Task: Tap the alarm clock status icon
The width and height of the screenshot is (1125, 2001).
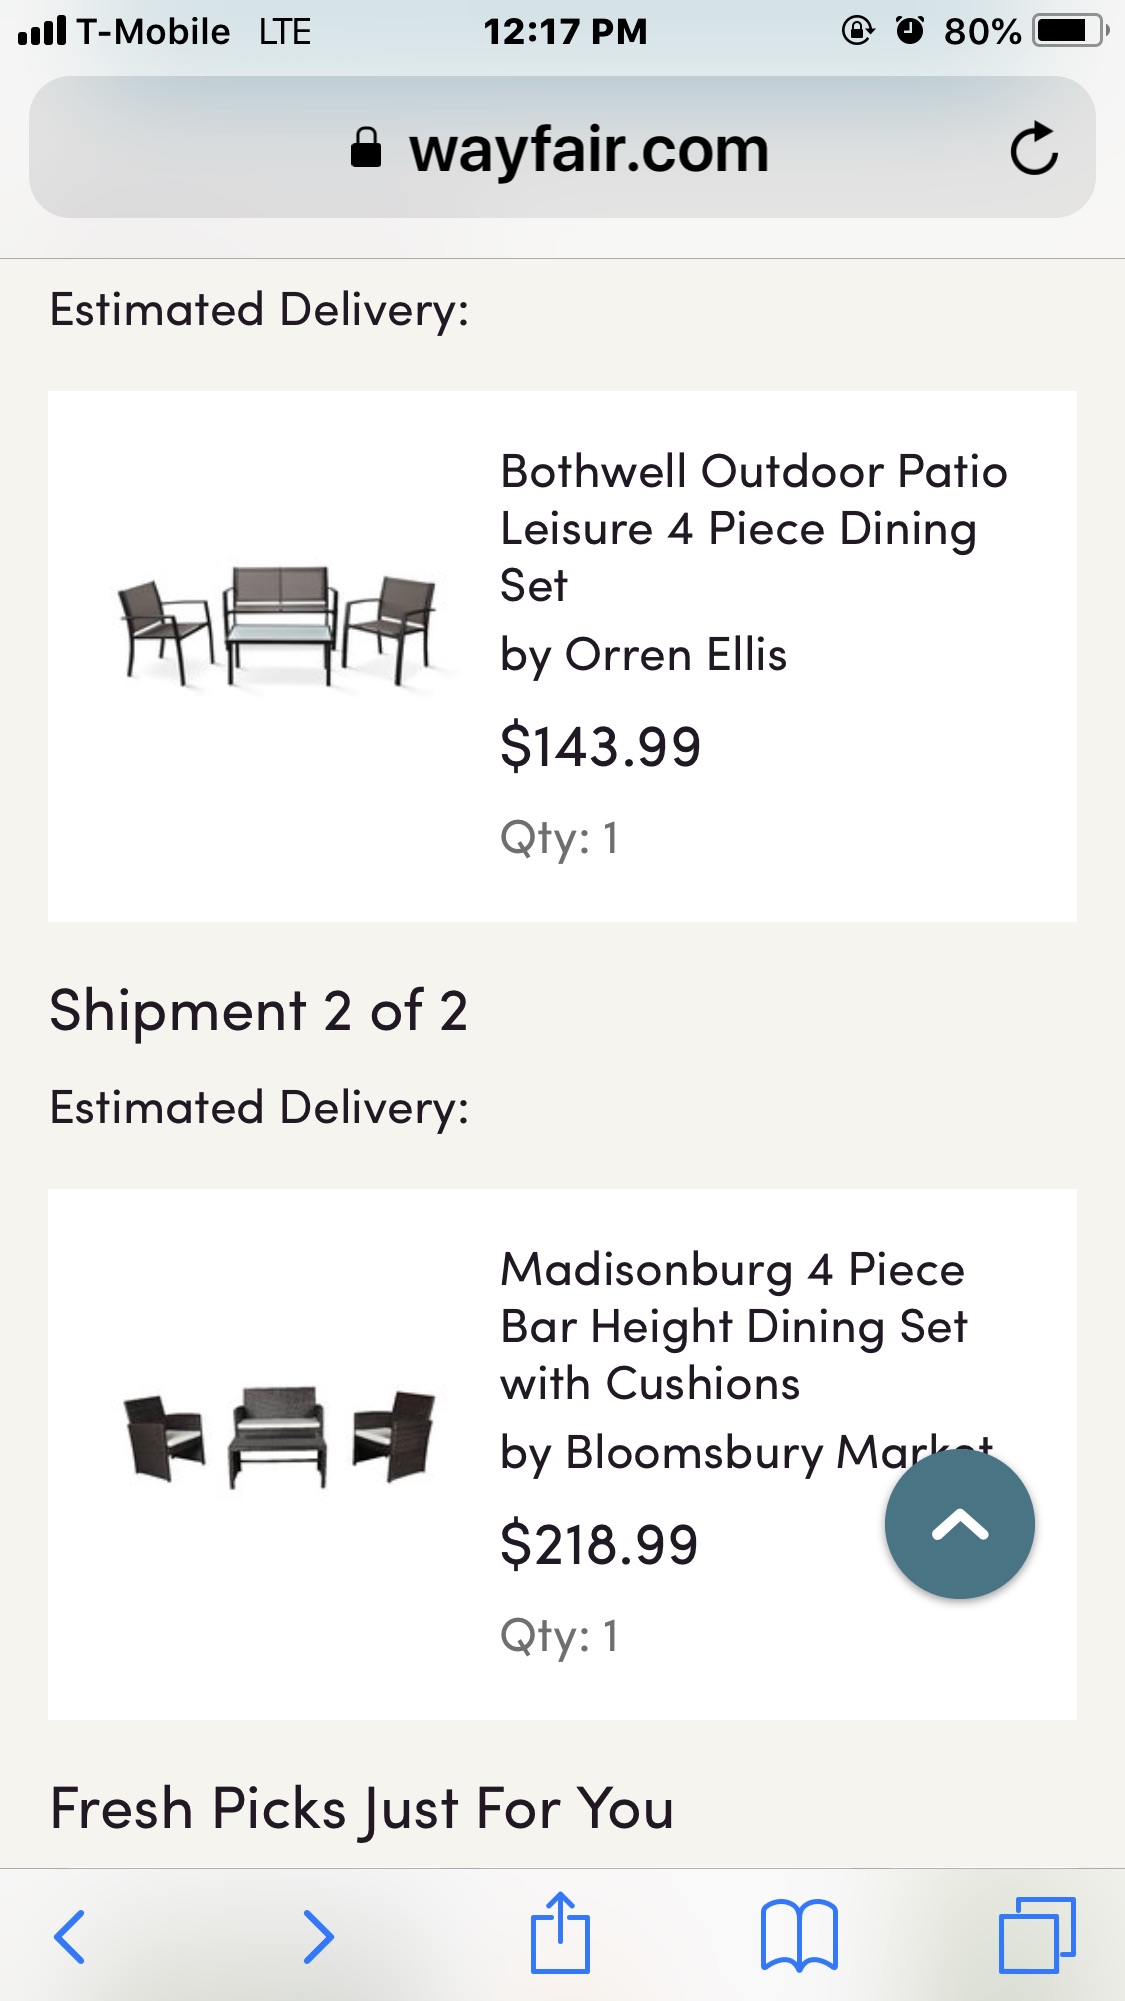Action: click(909, 31)
